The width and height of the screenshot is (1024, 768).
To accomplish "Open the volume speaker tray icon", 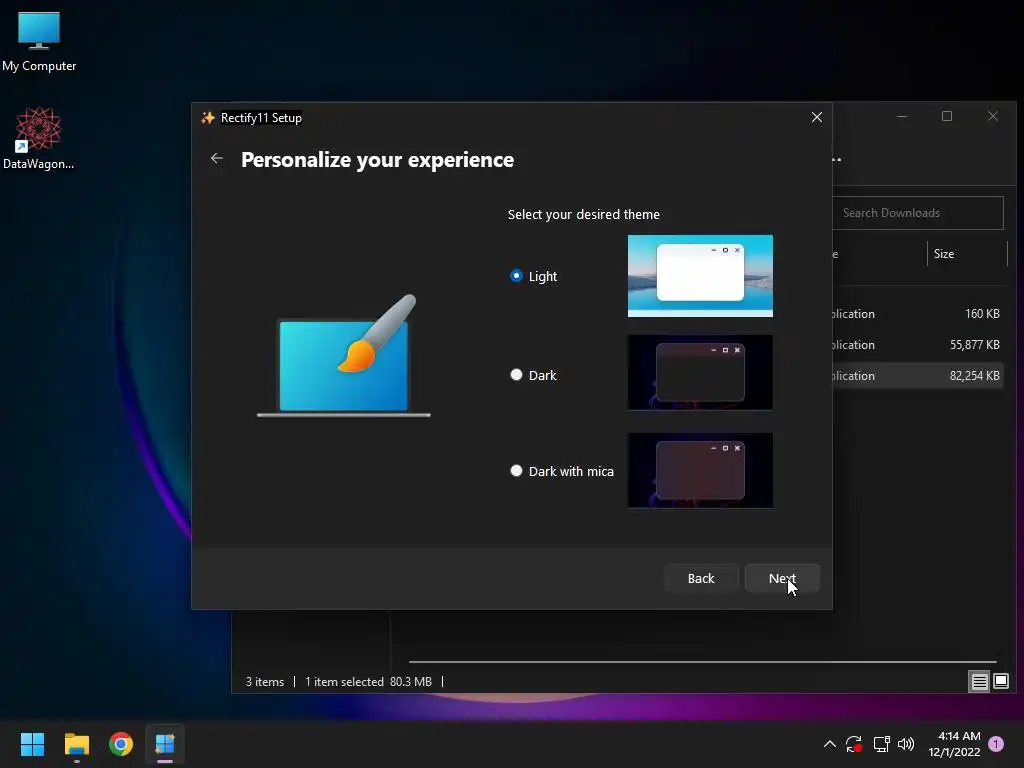I will [x=906, y=744].
